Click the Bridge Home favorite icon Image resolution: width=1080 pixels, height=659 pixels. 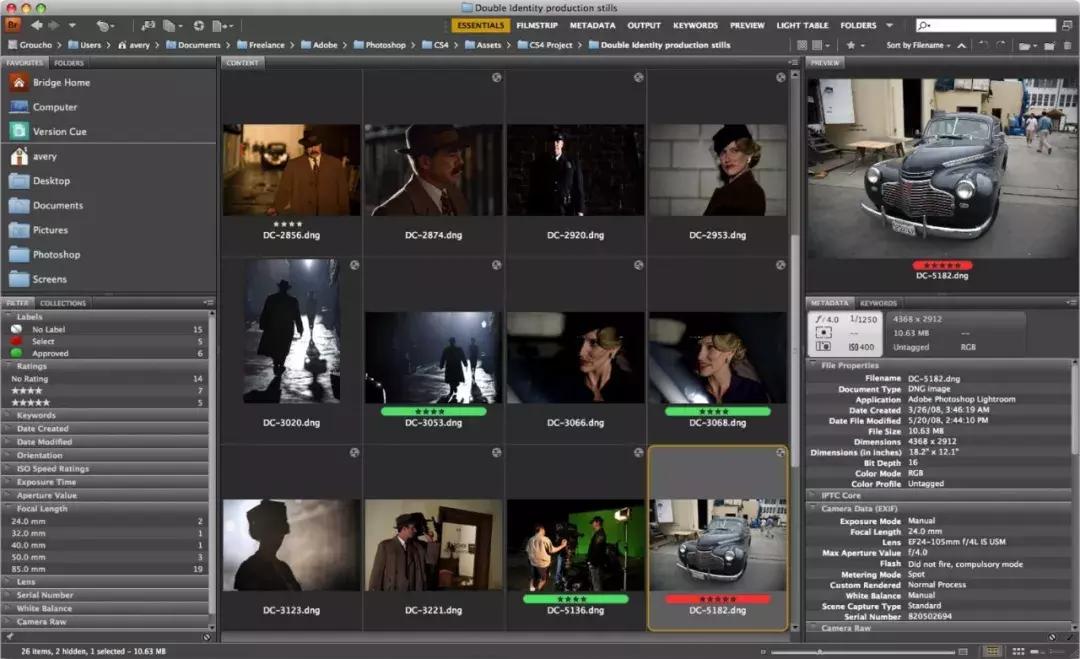pos(18,82)
